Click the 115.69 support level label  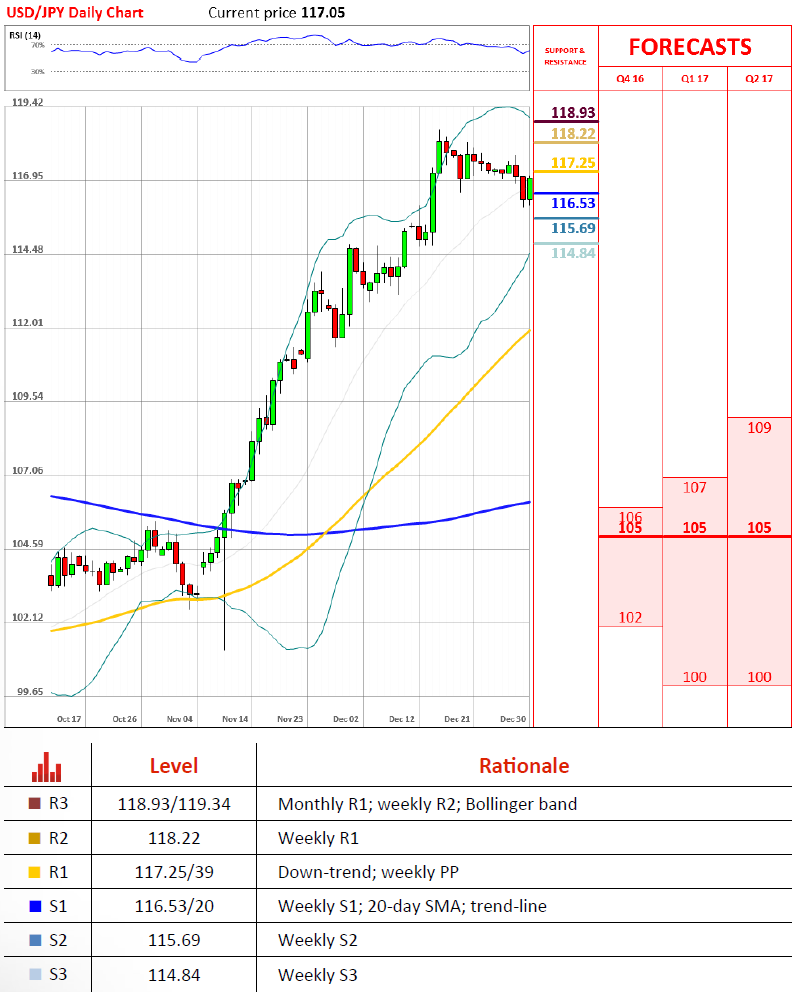coord(573,228)
